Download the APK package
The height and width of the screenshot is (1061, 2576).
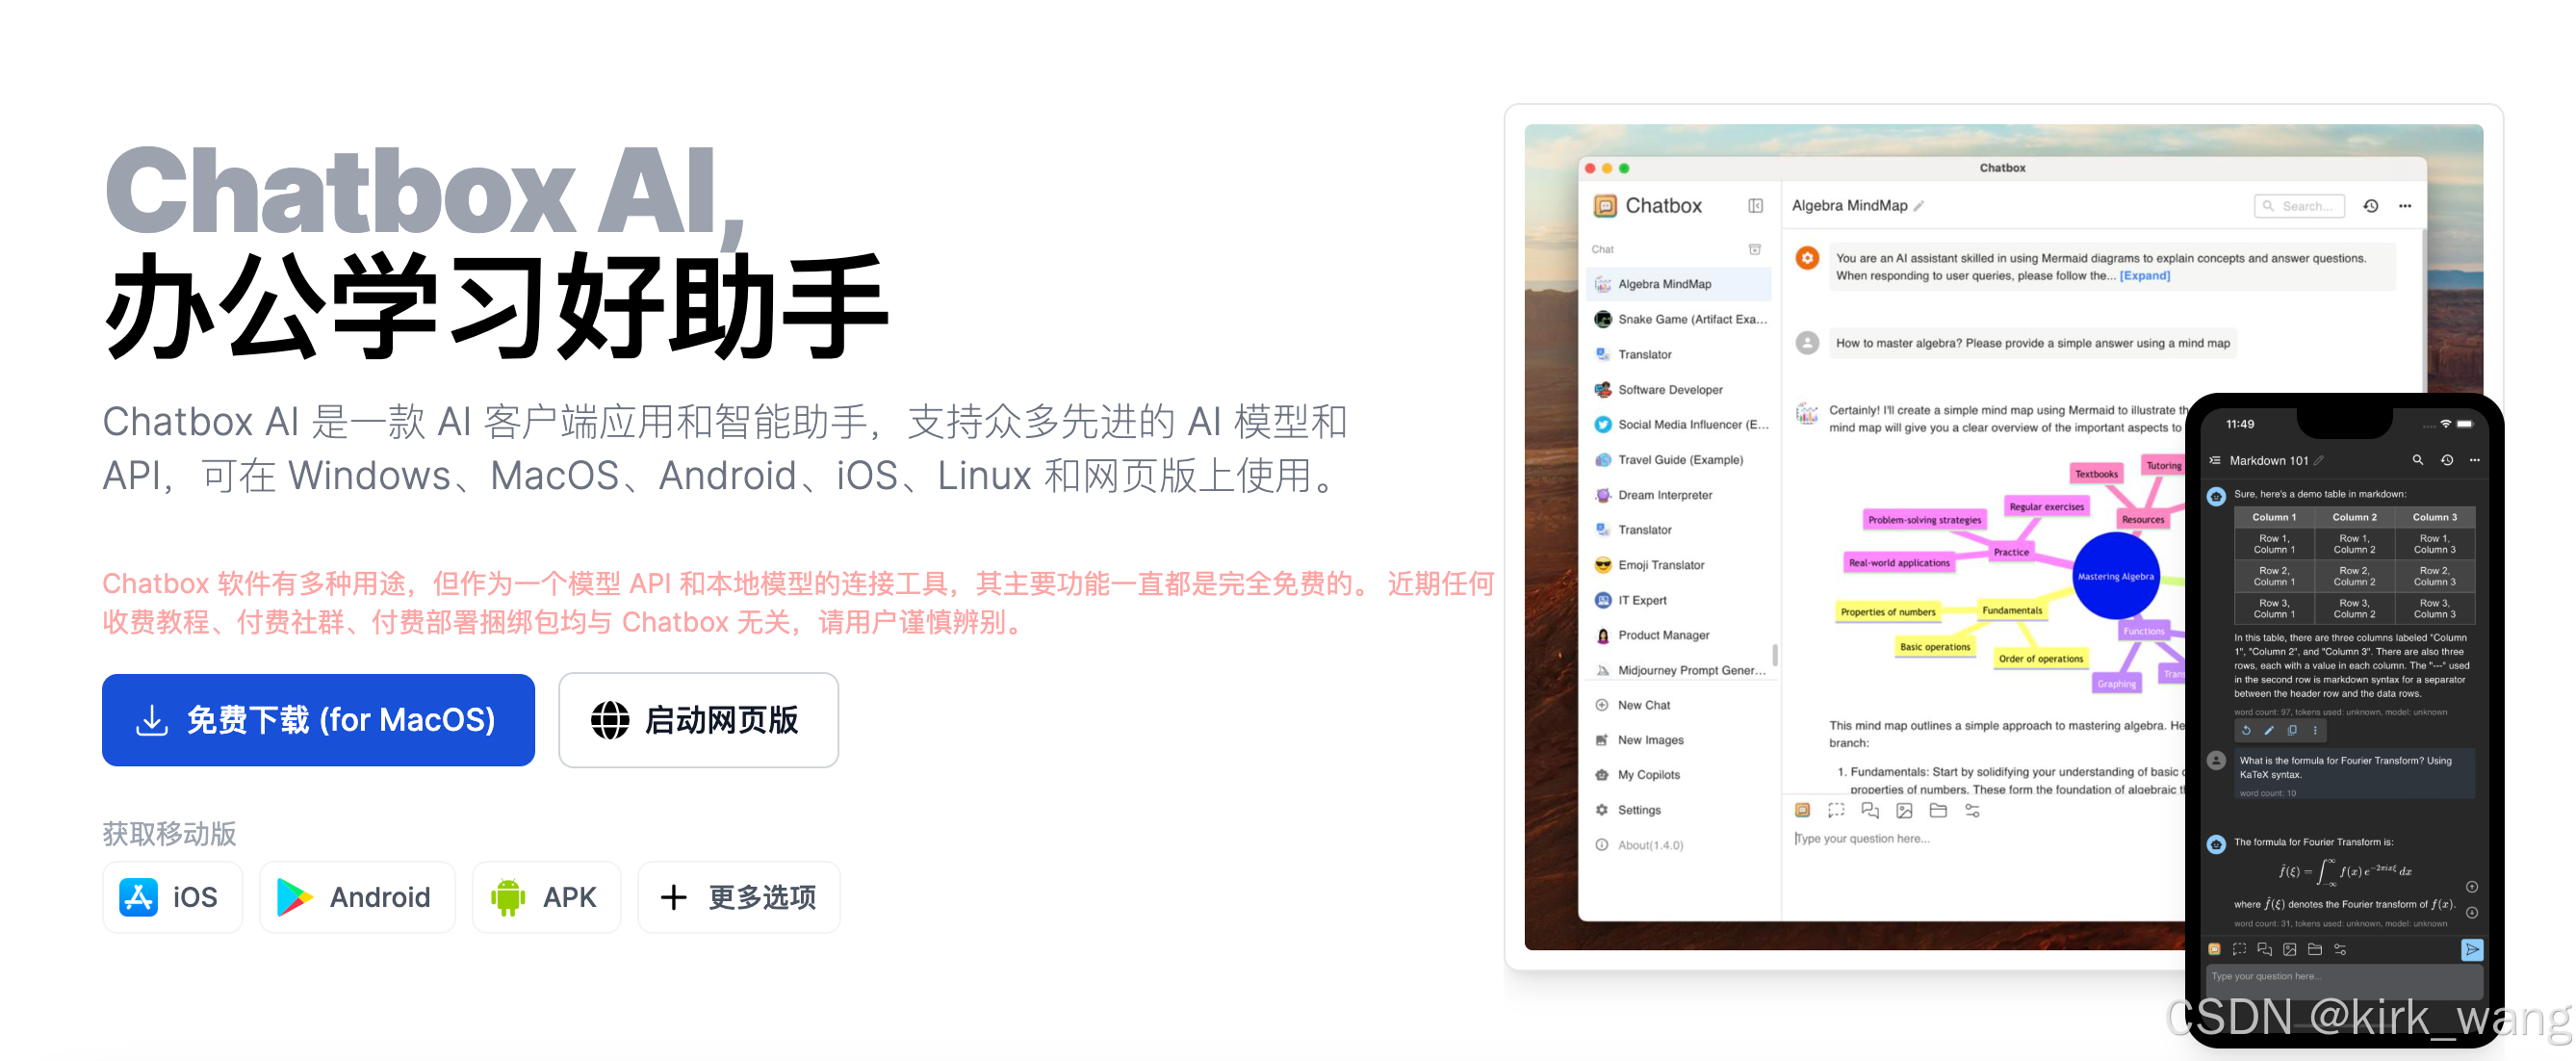546,897
